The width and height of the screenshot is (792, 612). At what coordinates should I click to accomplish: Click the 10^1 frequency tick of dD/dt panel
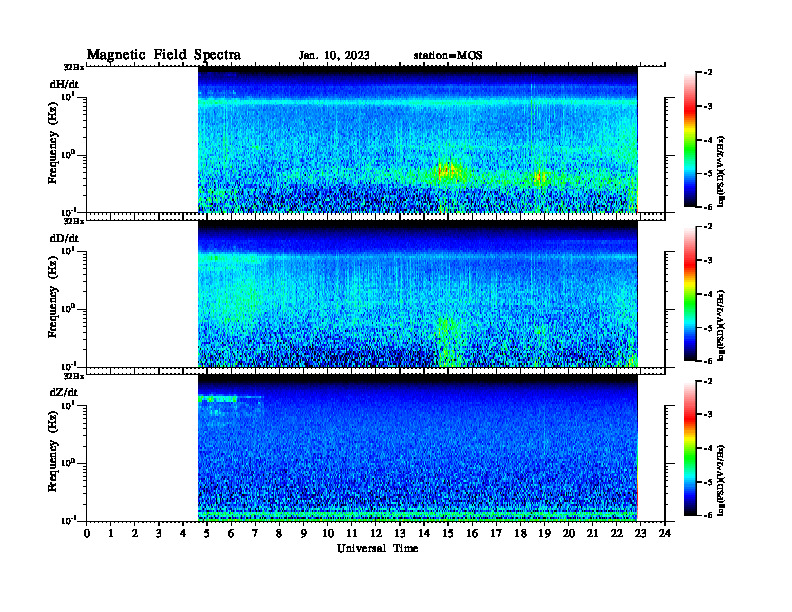click(68, 250)
